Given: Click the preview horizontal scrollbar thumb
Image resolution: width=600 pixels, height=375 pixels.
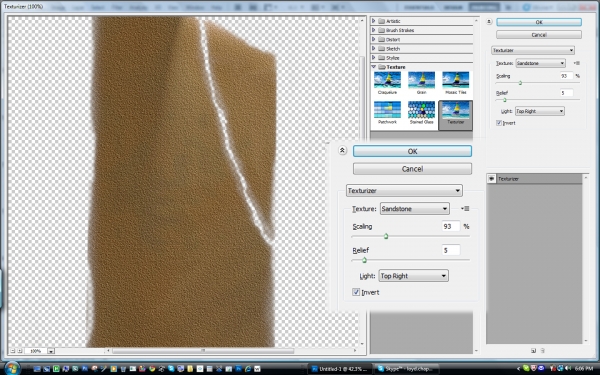Looking at the screenshot, I should (x=203, y=350).
